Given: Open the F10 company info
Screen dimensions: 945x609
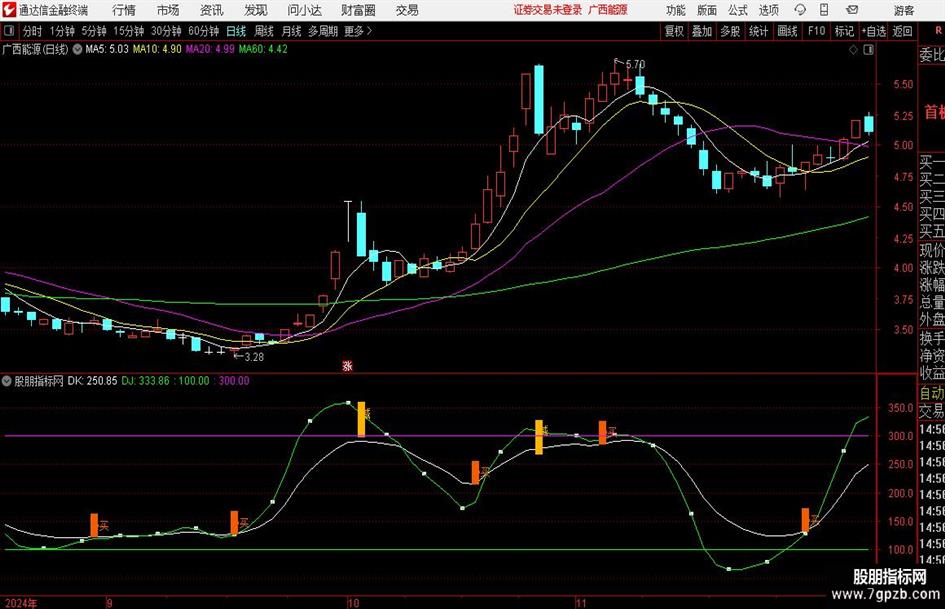Looking at the screenshot, I should pos(816,31).
